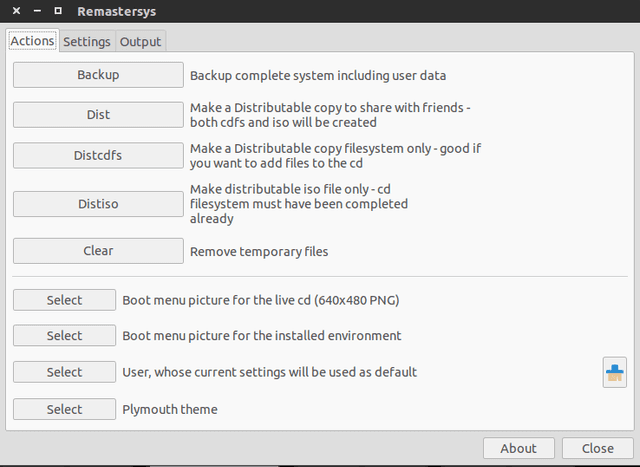The image size is (640, 467).
Task: Select boot menu picture for live cd
Action: coord(64,300)
